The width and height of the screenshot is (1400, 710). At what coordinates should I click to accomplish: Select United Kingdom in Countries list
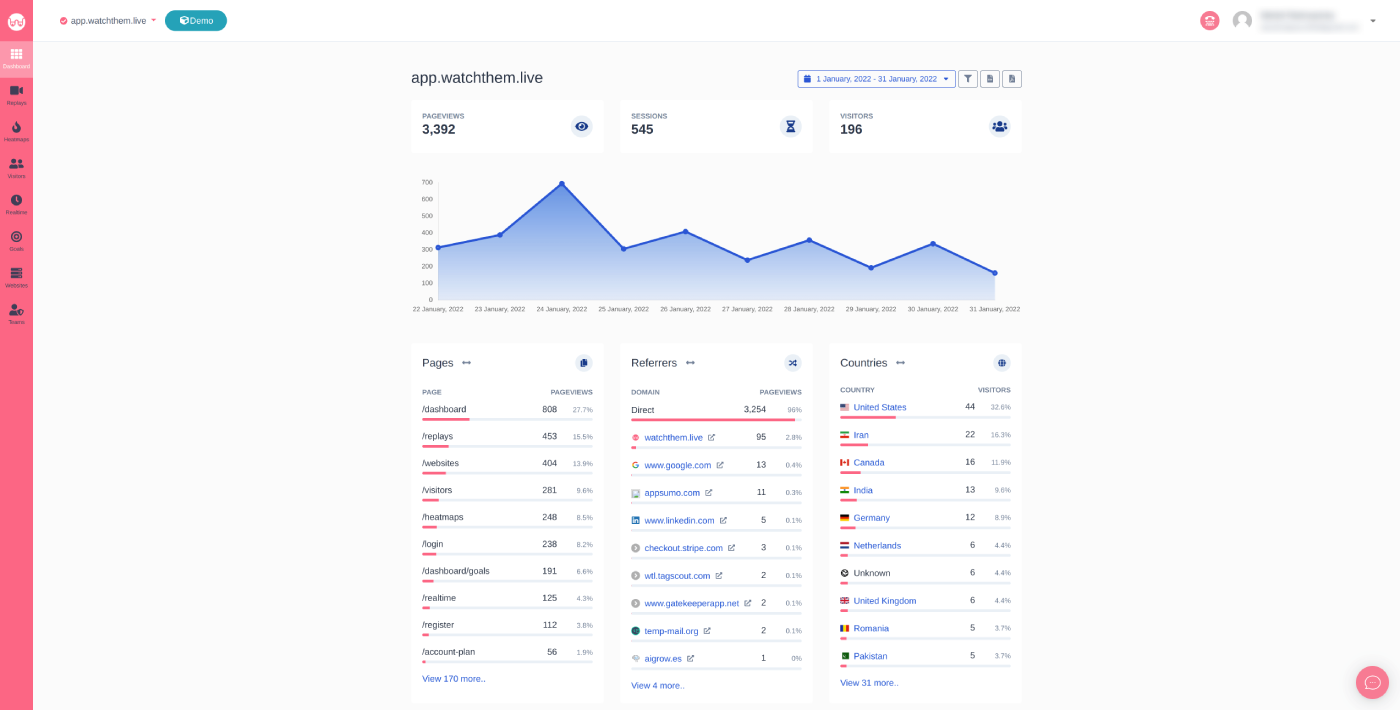pos(885,601)
